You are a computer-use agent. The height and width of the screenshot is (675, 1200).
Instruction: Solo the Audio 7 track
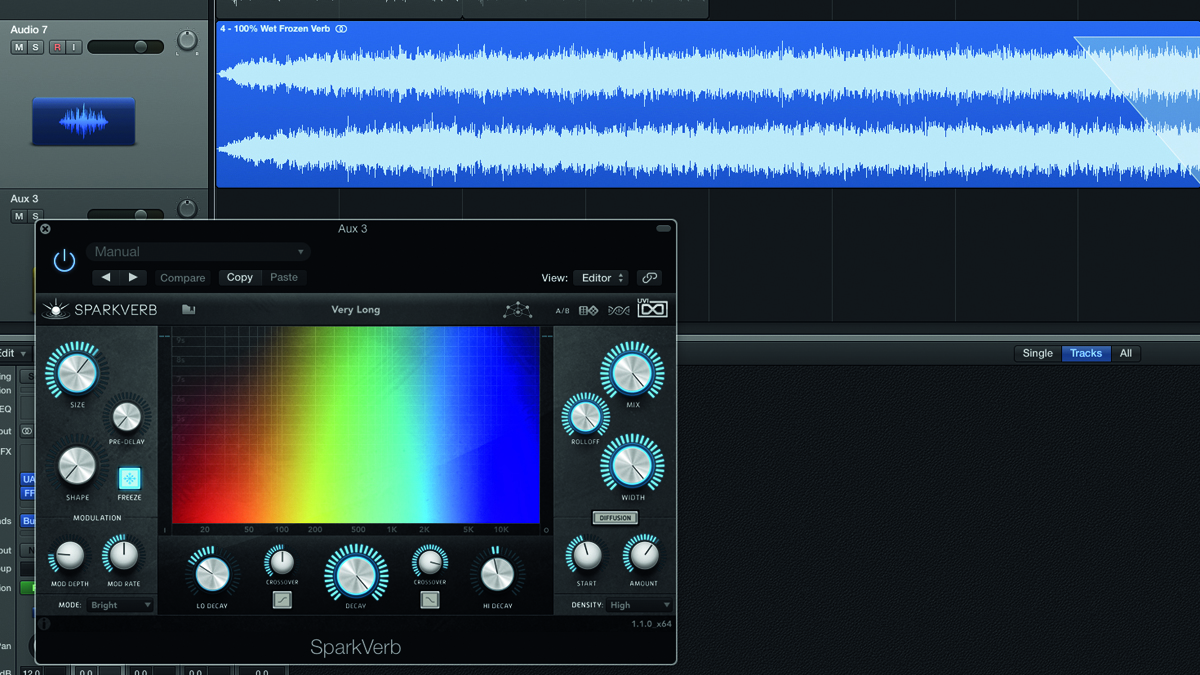pyautogui.click(x=35, y=47)
